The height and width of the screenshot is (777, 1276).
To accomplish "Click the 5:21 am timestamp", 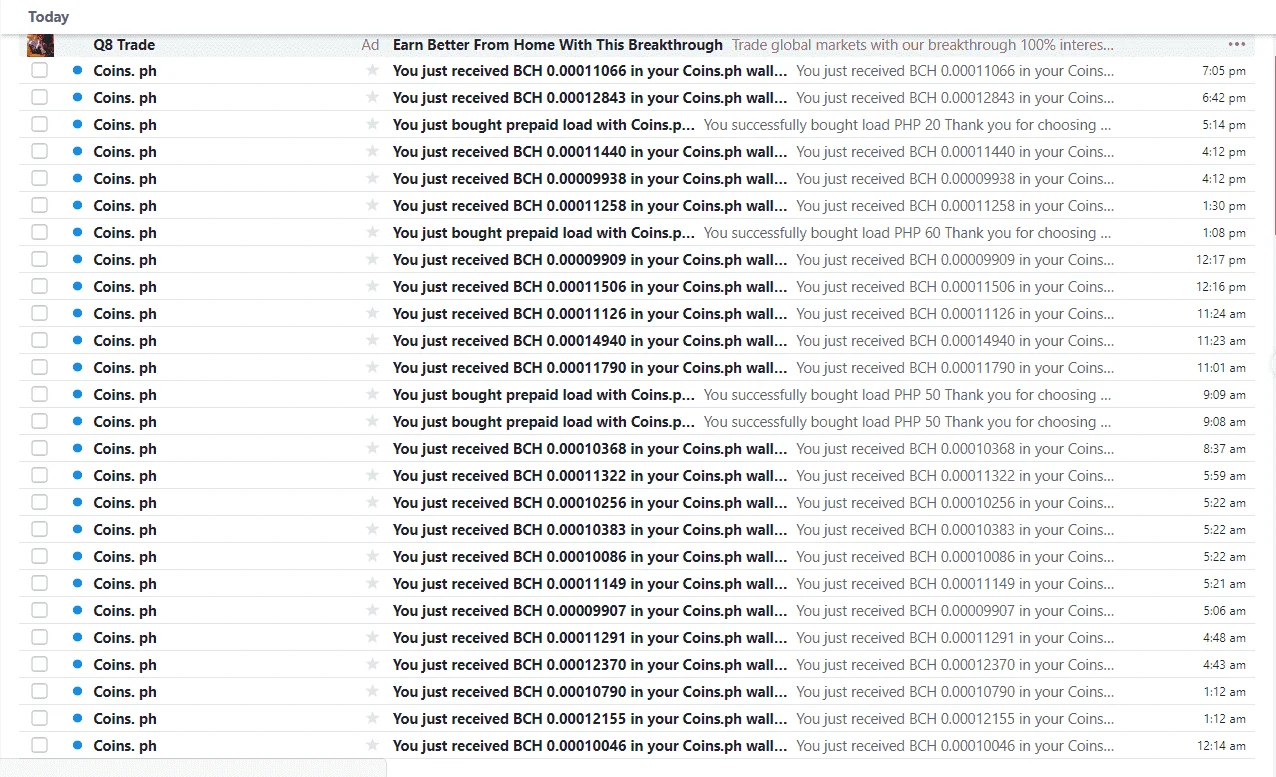I will tap(1225, 584).
